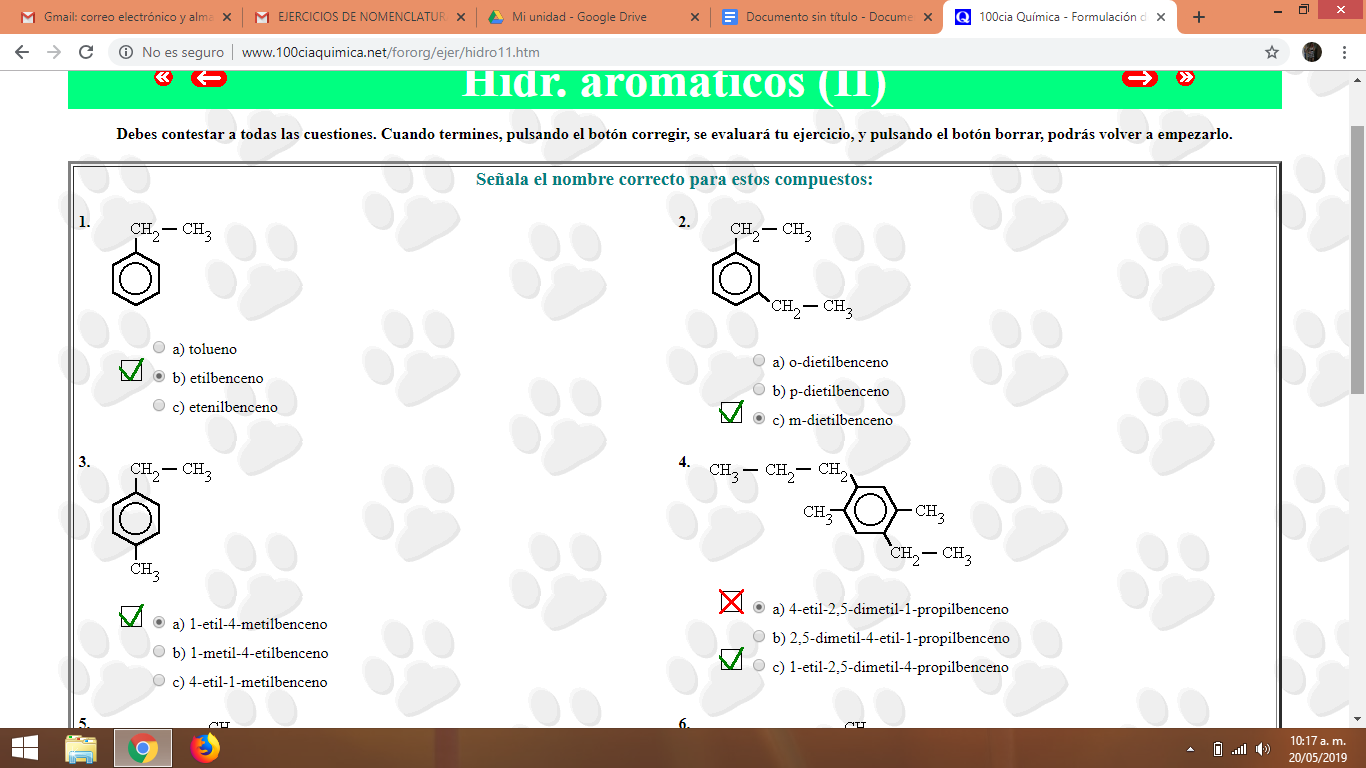Select option a) 1-etil-4-metilbenceno
This screenshot has width=1366, height=768.
coord(159,623)
